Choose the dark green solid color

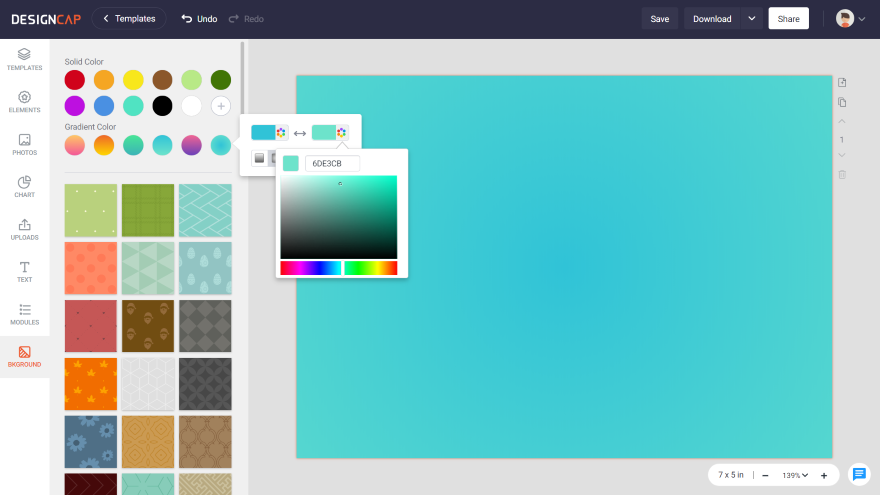(221, 80)
